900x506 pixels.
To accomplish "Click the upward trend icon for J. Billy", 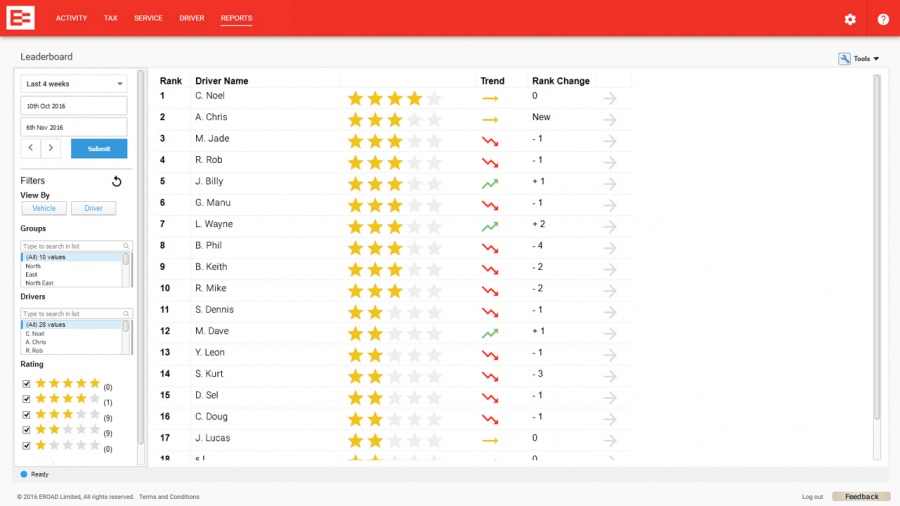I will [490, 184].
